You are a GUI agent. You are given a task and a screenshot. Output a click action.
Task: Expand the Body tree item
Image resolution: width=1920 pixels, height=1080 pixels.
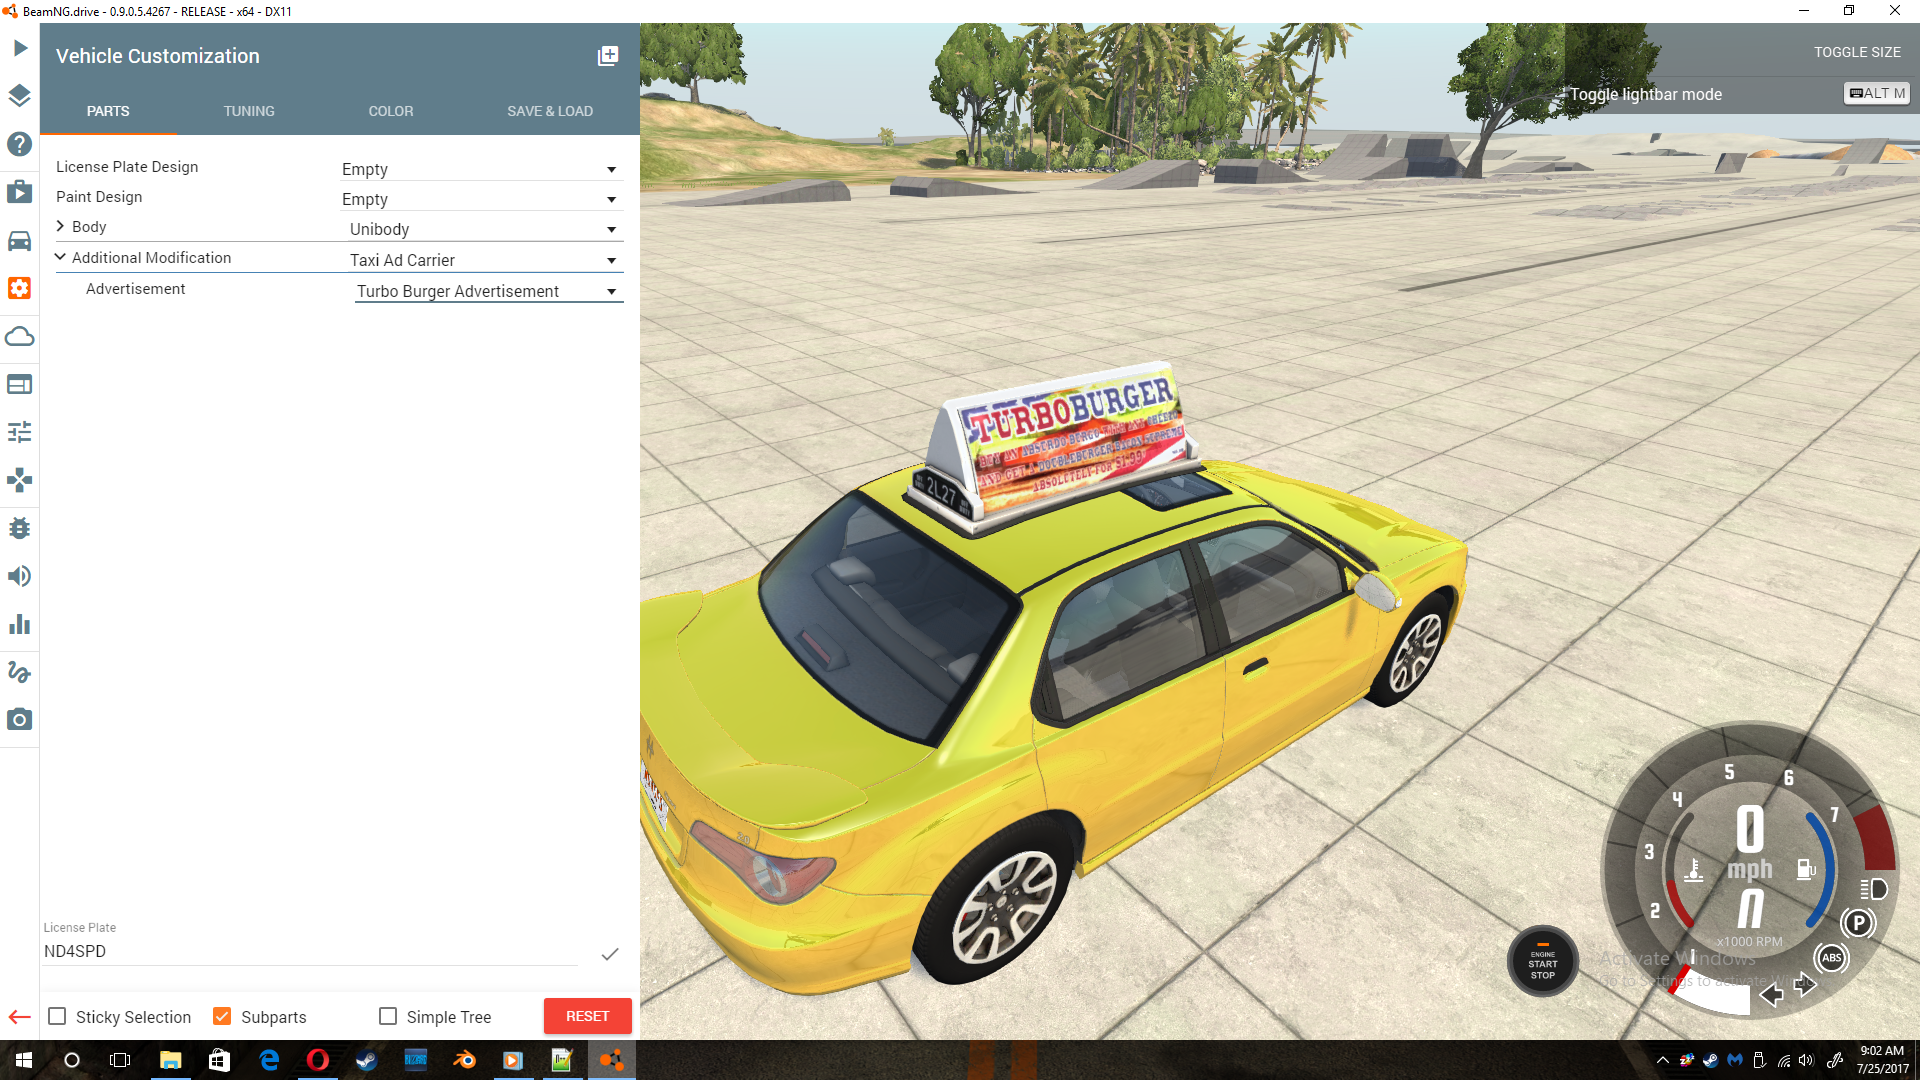(x=60, y=226)
